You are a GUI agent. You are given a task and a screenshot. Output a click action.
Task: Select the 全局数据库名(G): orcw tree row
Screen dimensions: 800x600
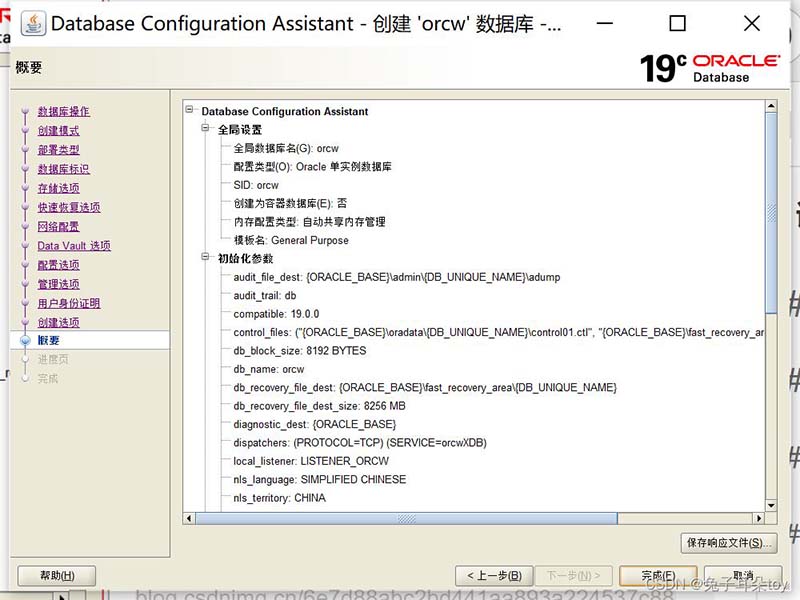[x=286, y=148]
